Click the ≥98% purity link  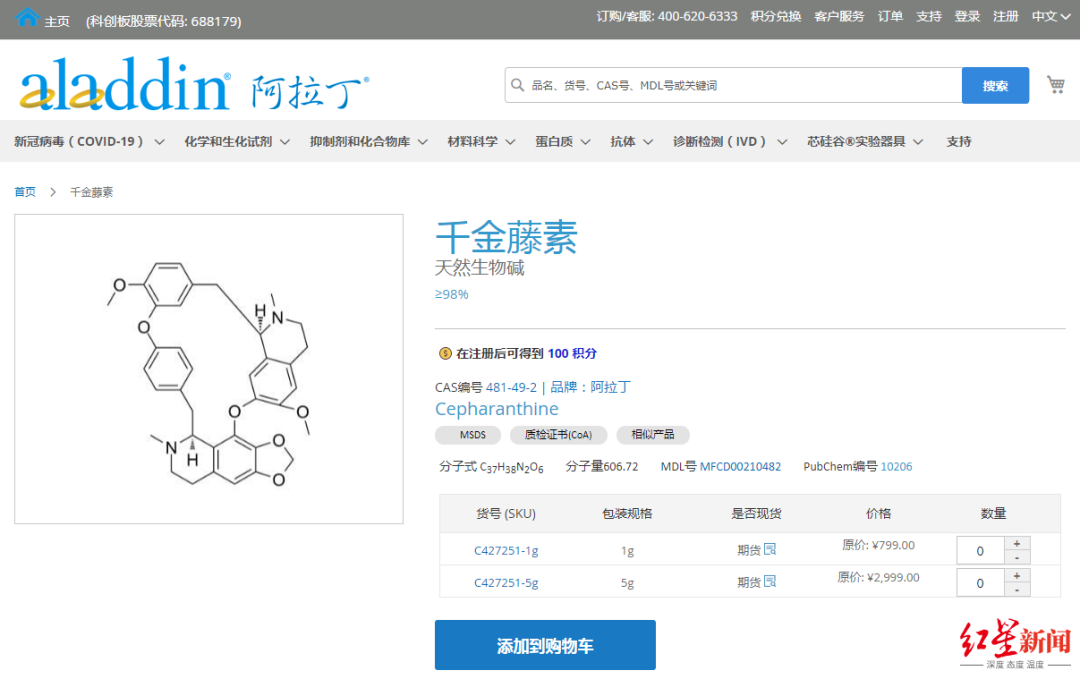pyautogui.click(x=452, y=294)
